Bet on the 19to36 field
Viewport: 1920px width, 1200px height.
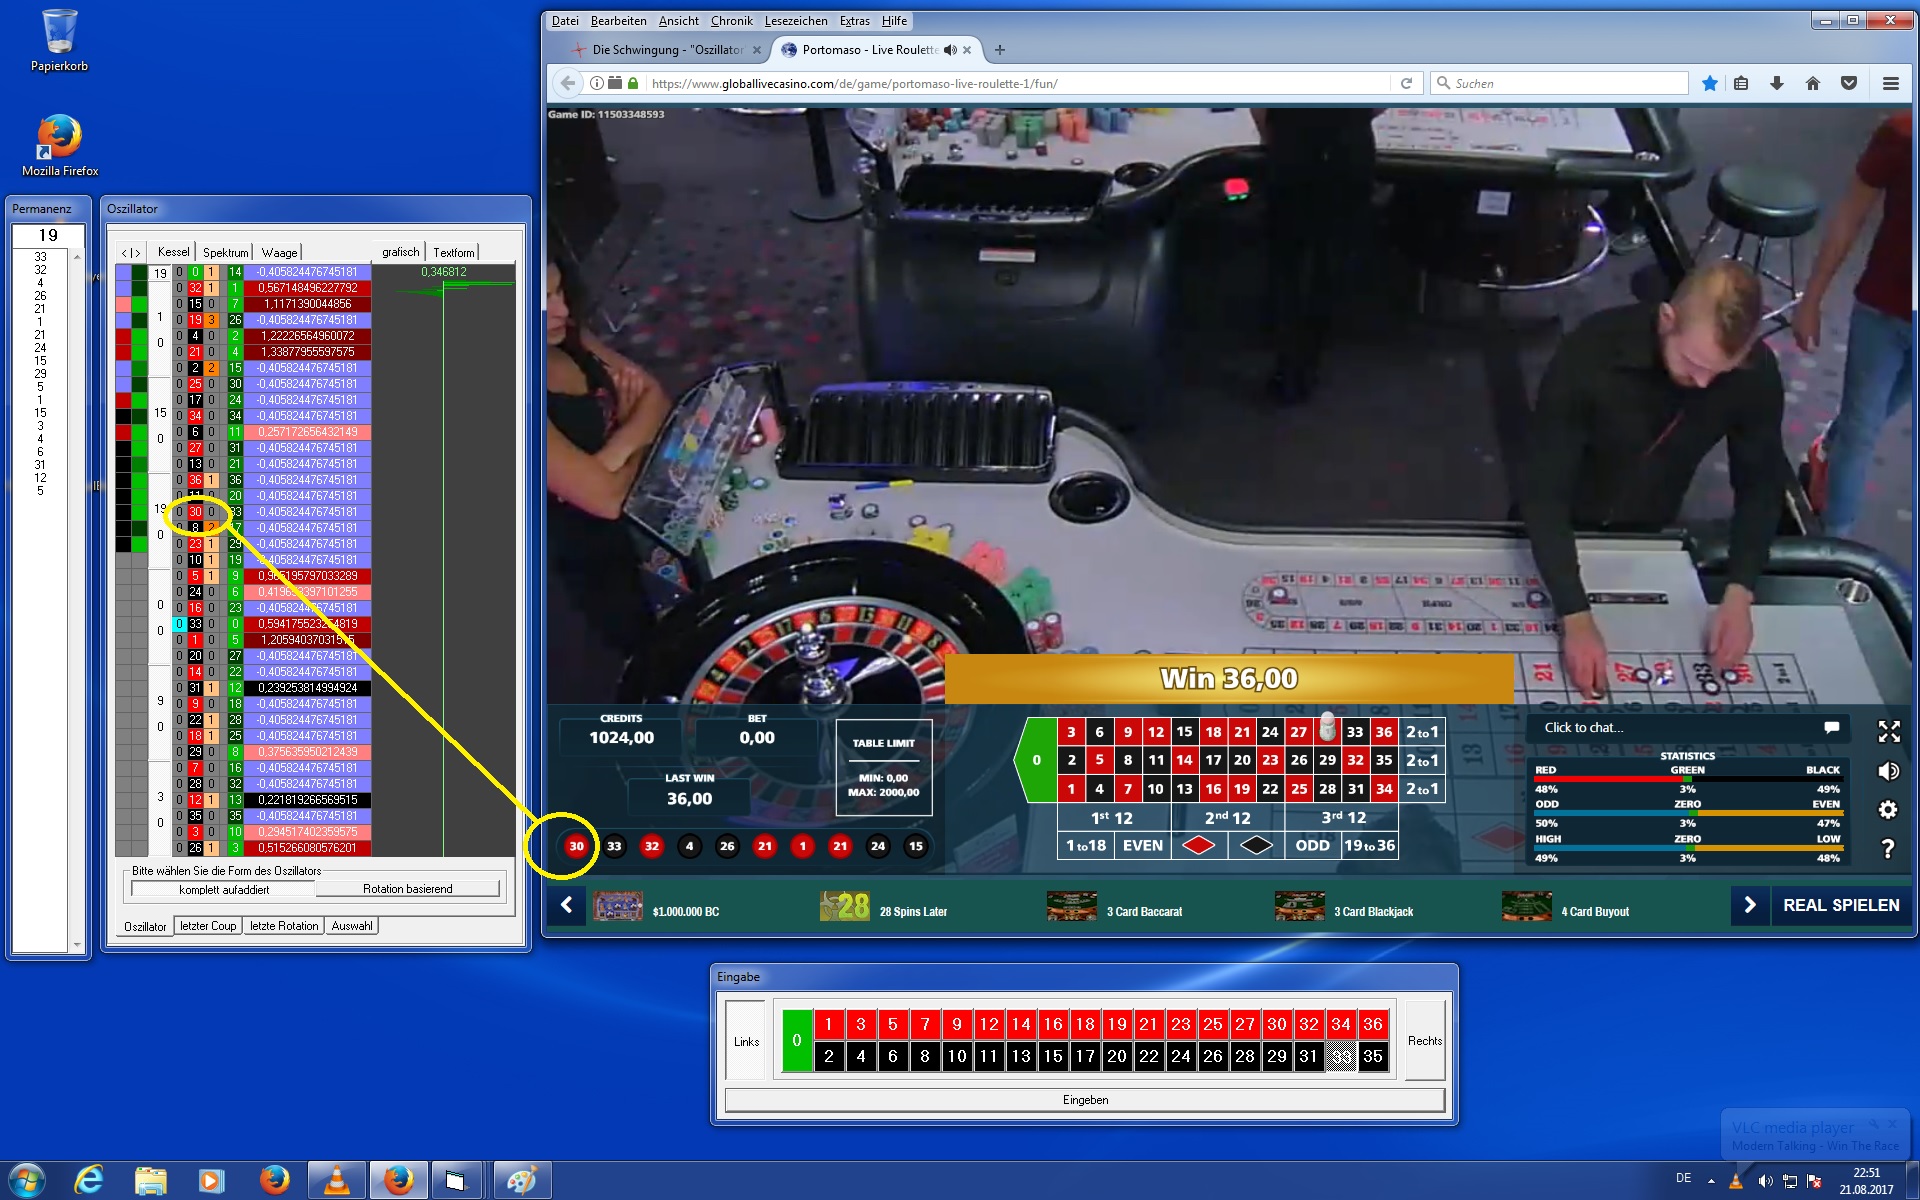click(1369, 846)
